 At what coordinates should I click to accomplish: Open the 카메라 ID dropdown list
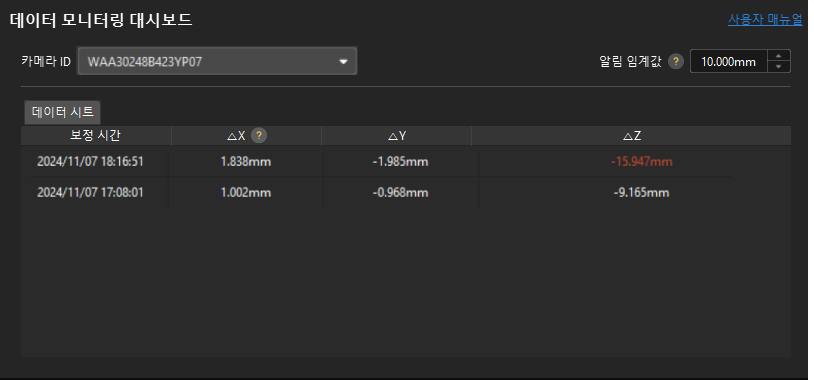218,61
